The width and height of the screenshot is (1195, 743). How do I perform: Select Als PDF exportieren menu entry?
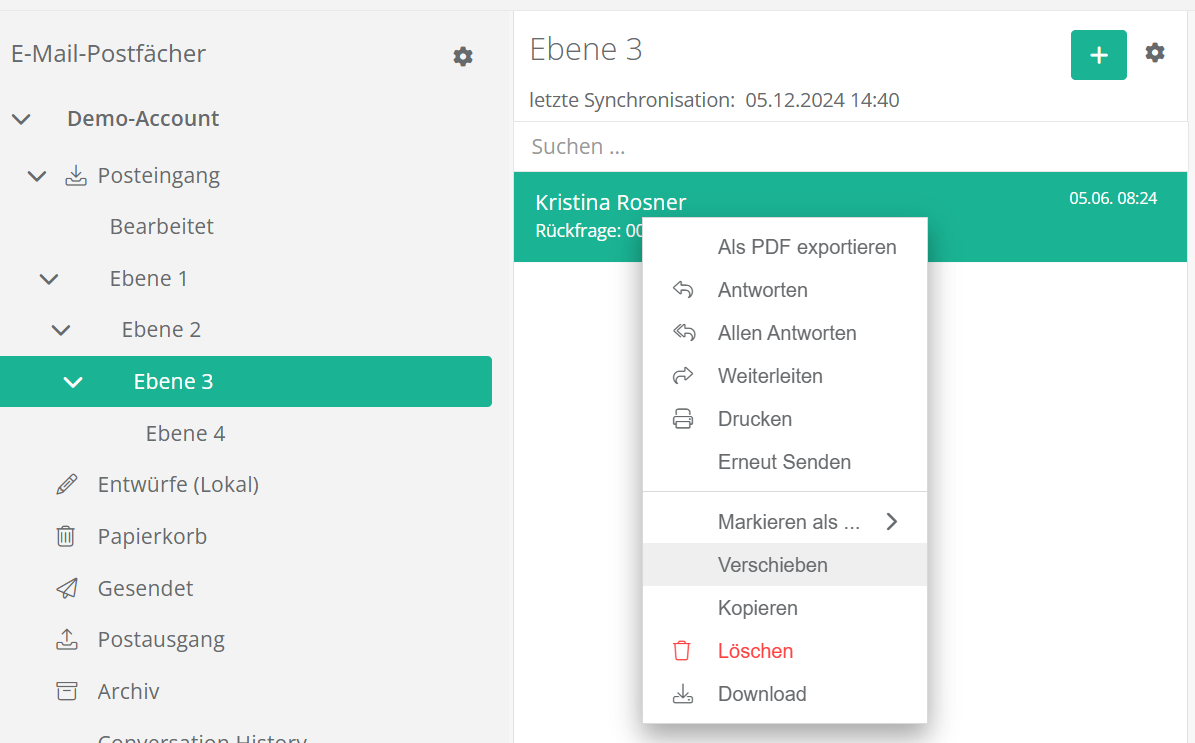coord(806,247)
